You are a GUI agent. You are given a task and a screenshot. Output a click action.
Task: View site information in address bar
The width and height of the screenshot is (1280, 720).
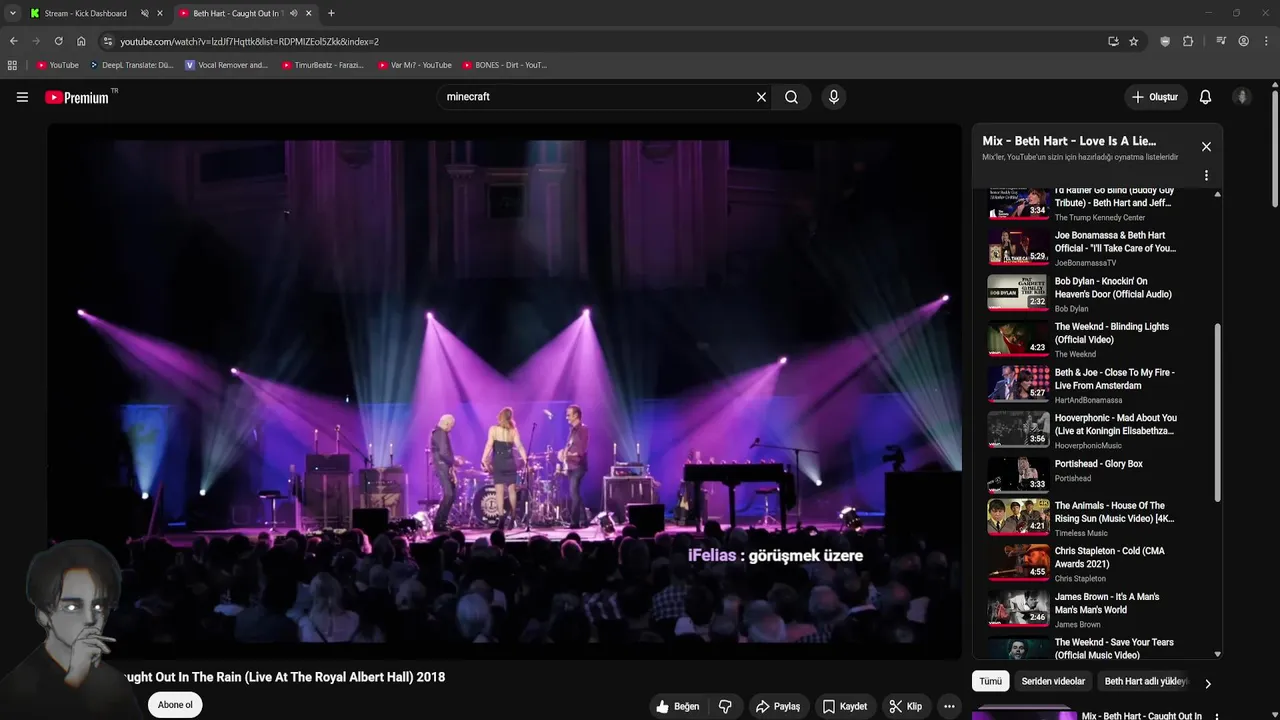coord(108,41)
